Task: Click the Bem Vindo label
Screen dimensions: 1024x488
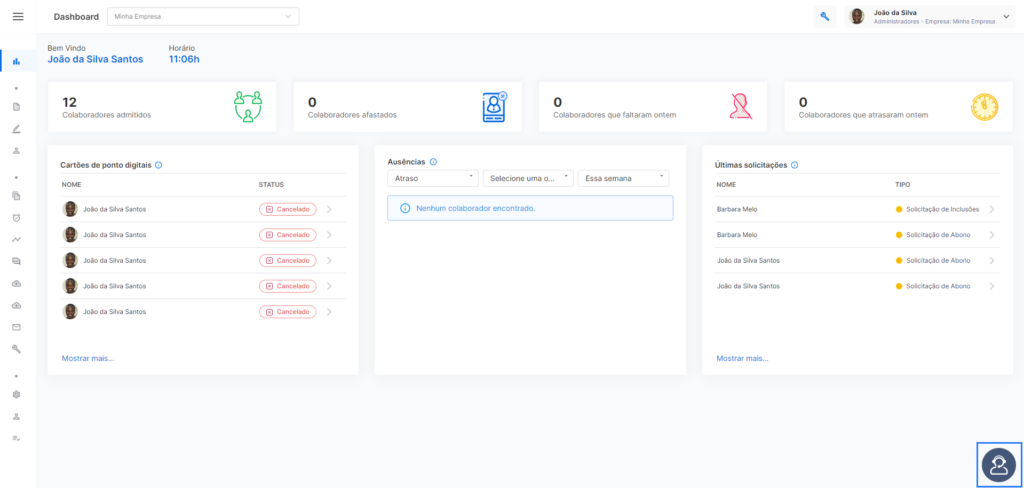Action: (x=66, y=48)
